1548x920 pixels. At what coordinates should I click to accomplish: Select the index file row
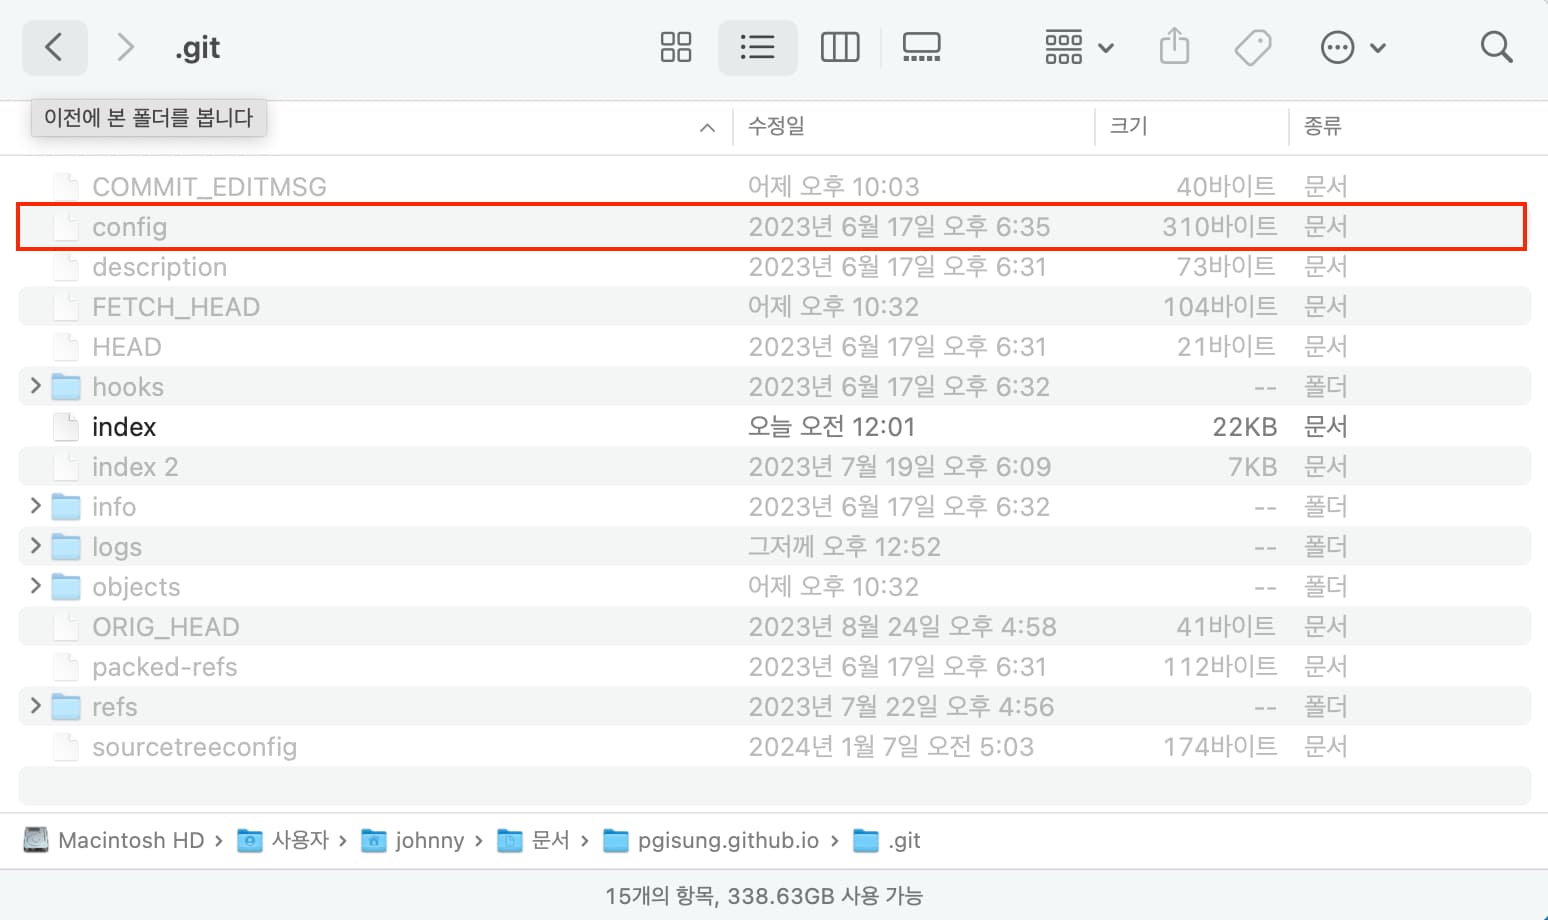pyautogui.click(x=400, y=426)
